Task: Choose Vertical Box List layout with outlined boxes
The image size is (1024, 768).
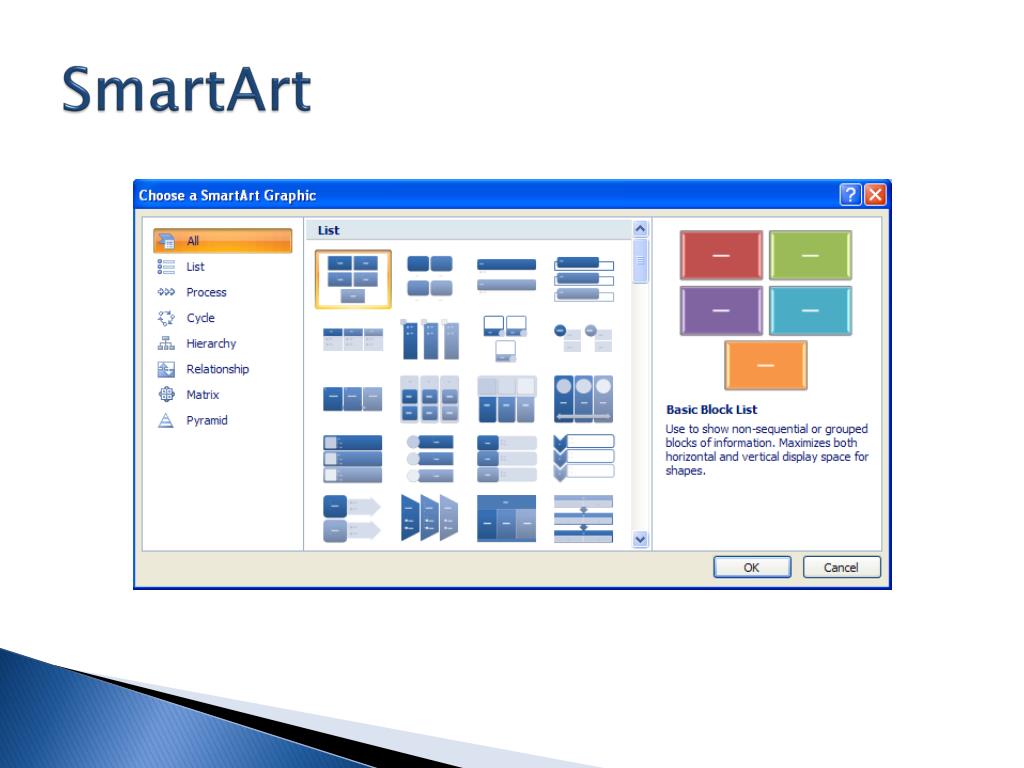Action: point(583,279)
